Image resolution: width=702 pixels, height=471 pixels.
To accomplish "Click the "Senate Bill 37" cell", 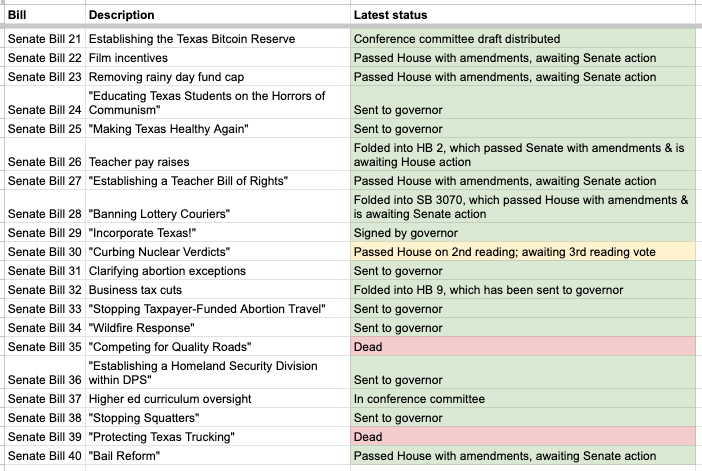I will [x=45, y=398].
